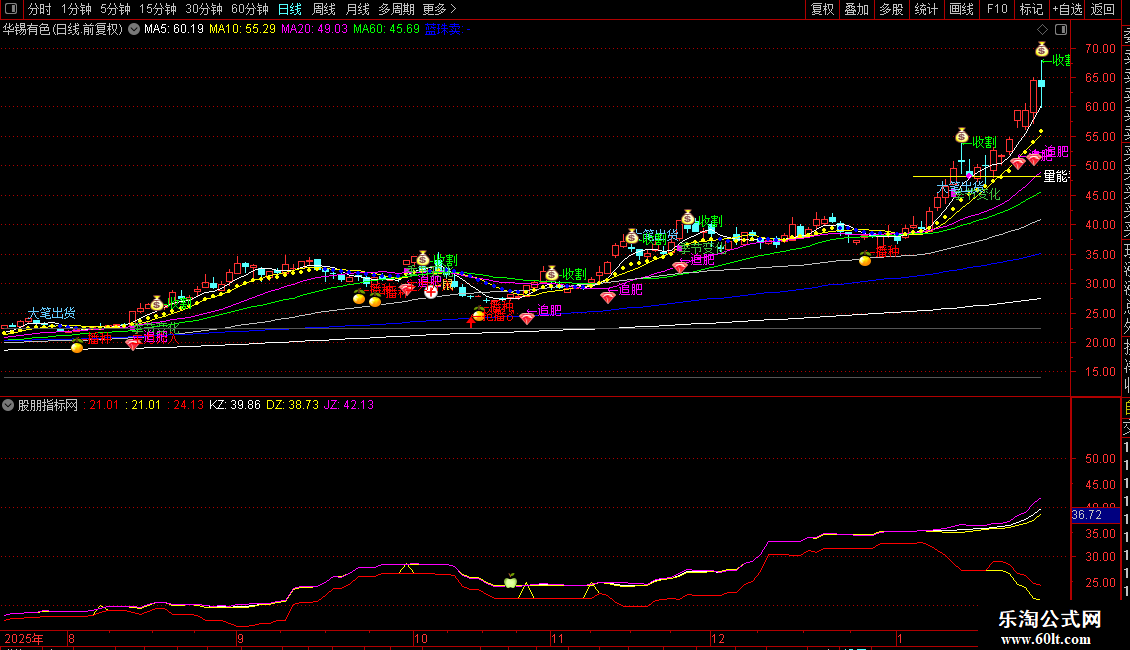
Task: Click the MA10: 55.29 indicator value
Action: tap(242, 30)
